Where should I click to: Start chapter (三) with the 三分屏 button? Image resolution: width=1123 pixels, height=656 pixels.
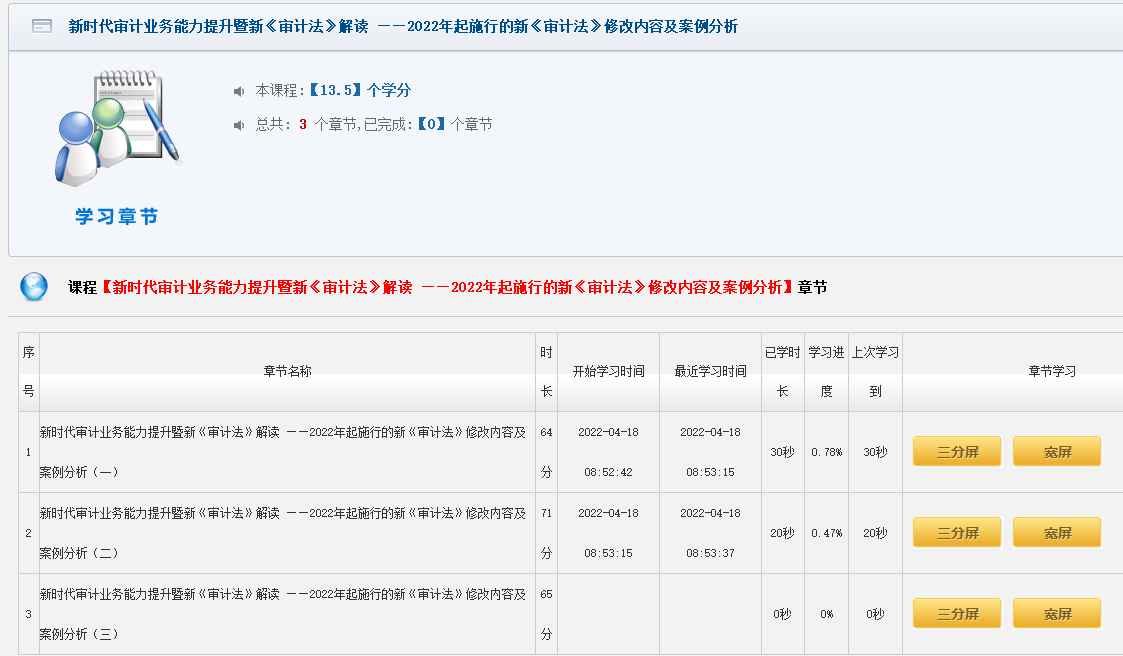click(956, 613)
